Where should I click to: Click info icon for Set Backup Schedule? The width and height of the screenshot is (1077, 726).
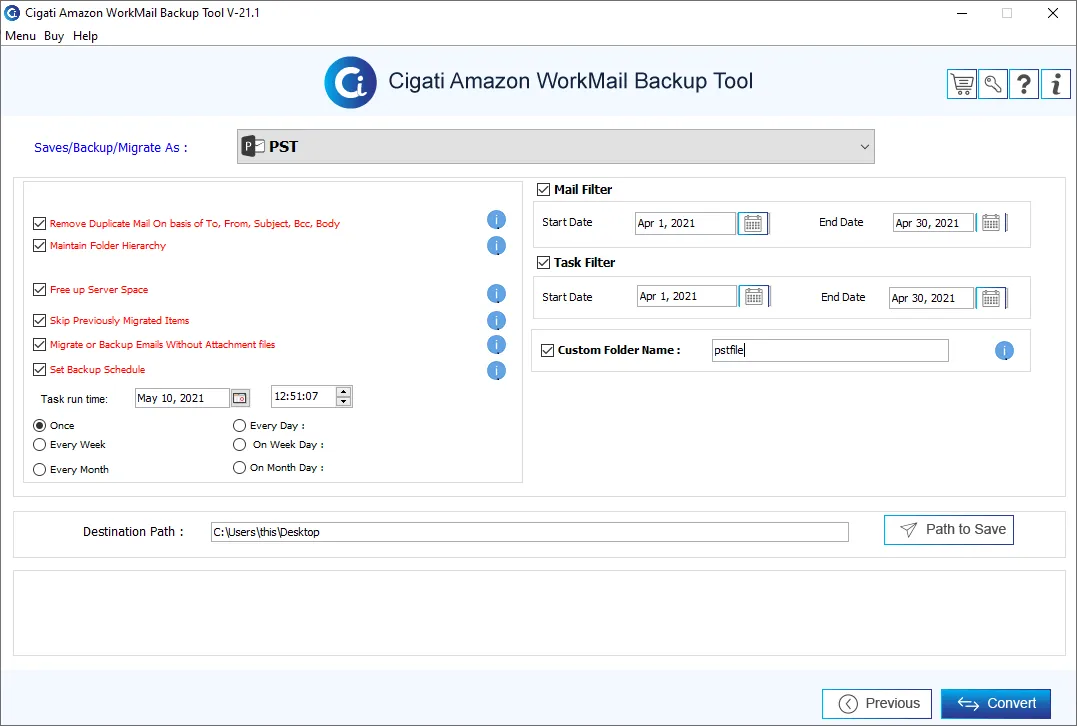pos(497,371)
